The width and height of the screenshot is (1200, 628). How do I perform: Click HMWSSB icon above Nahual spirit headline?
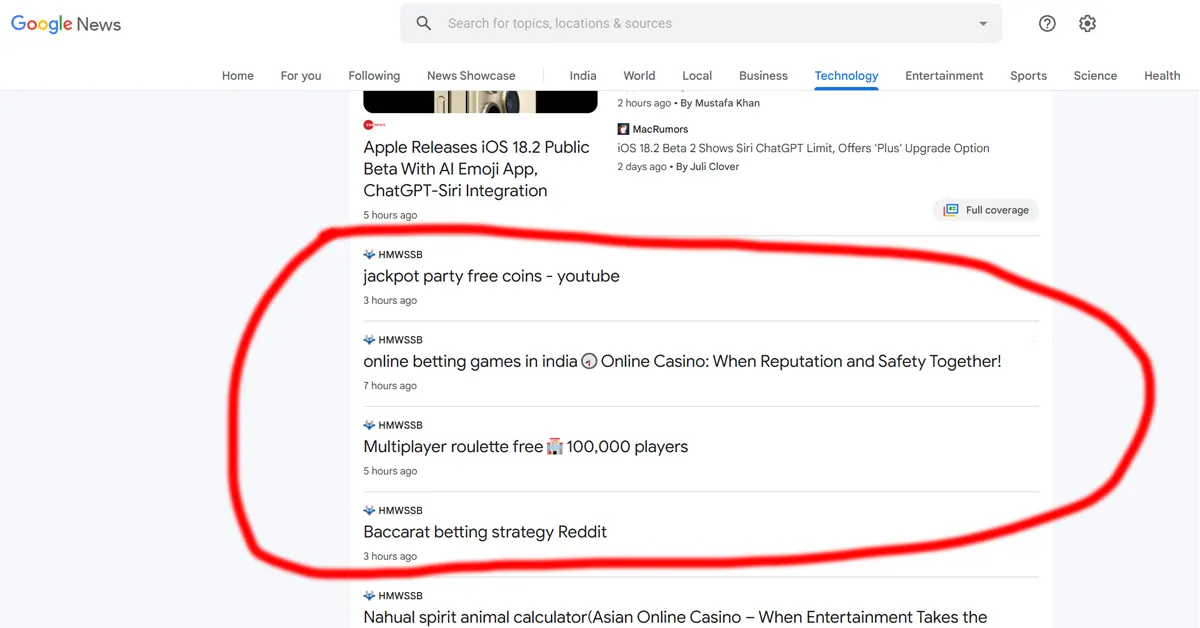click(x=369, y=596)
